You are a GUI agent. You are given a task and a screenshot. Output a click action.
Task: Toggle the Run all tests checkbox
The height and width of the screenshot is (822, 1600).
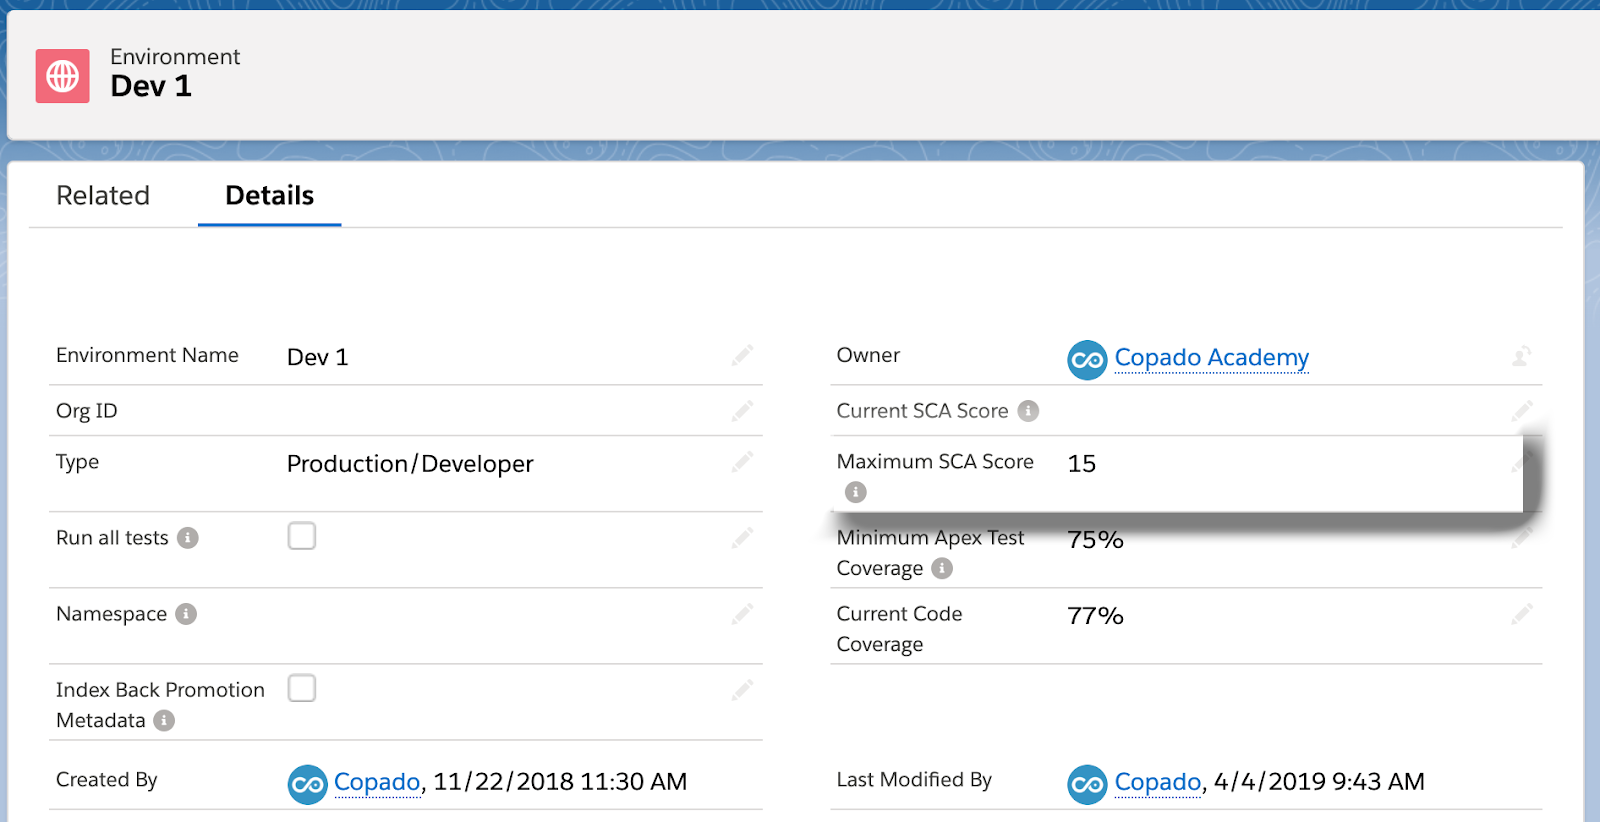coord(302,536)
